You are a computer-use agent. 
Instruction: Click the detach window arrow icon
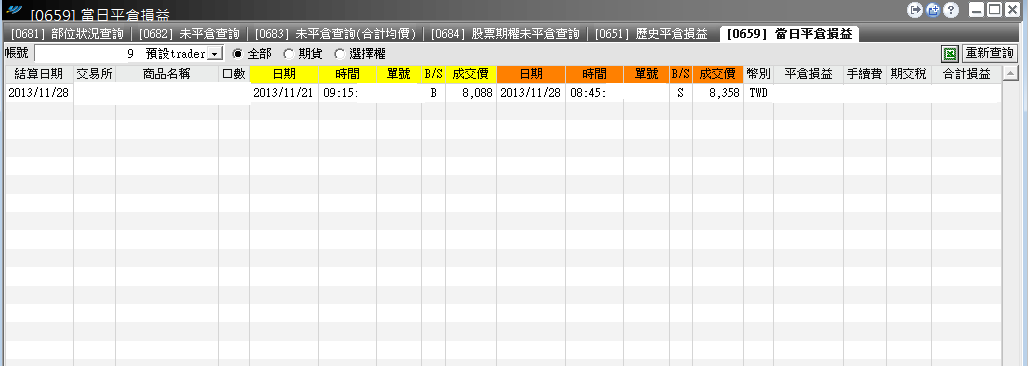[915, 10]
